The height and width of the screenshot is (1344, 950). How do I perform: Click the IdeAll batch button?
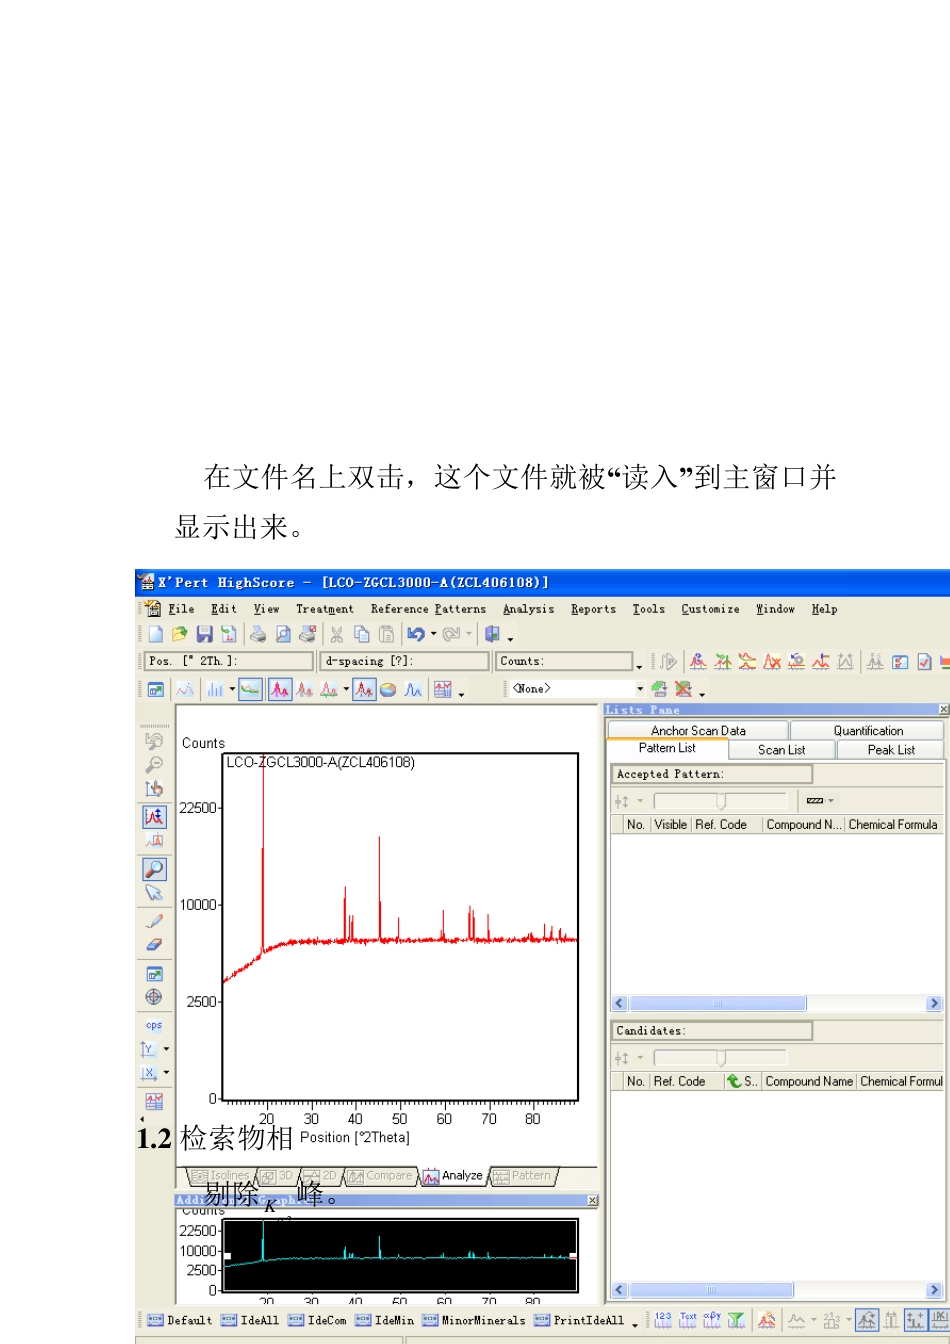coord(250,1320)
